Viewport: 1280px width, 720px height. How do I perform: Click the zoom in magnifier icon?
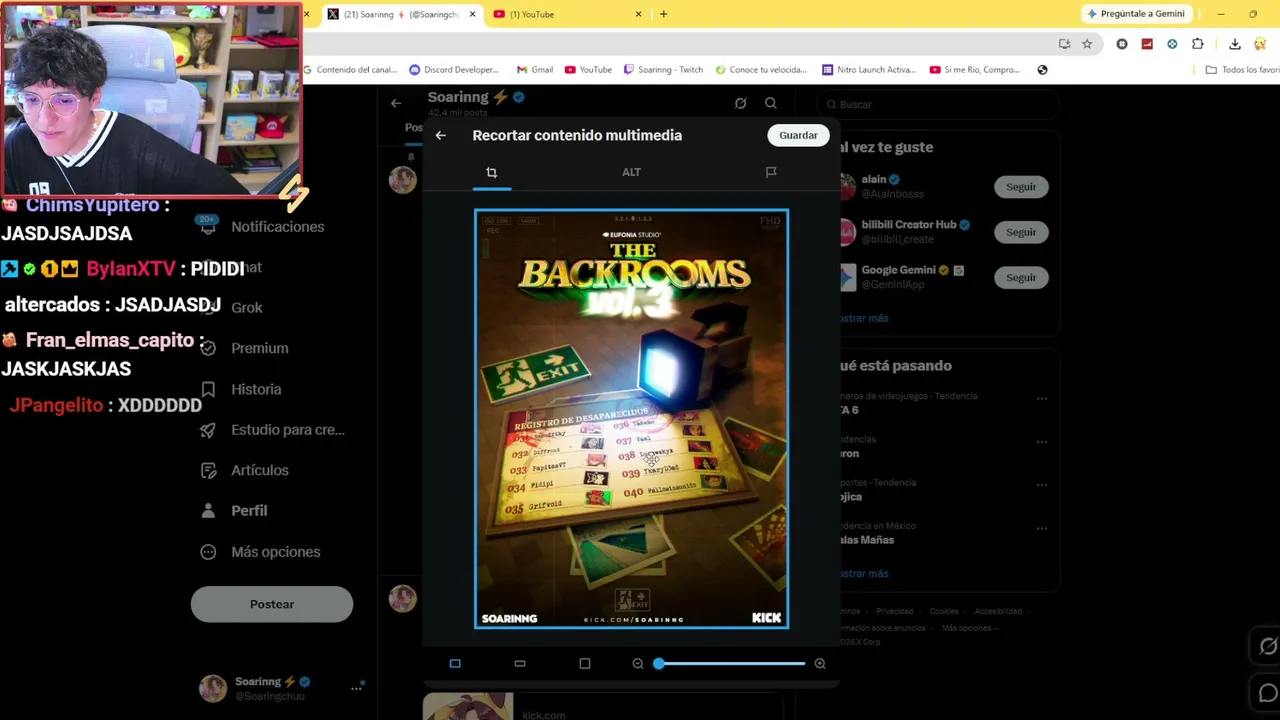[820, 663]
